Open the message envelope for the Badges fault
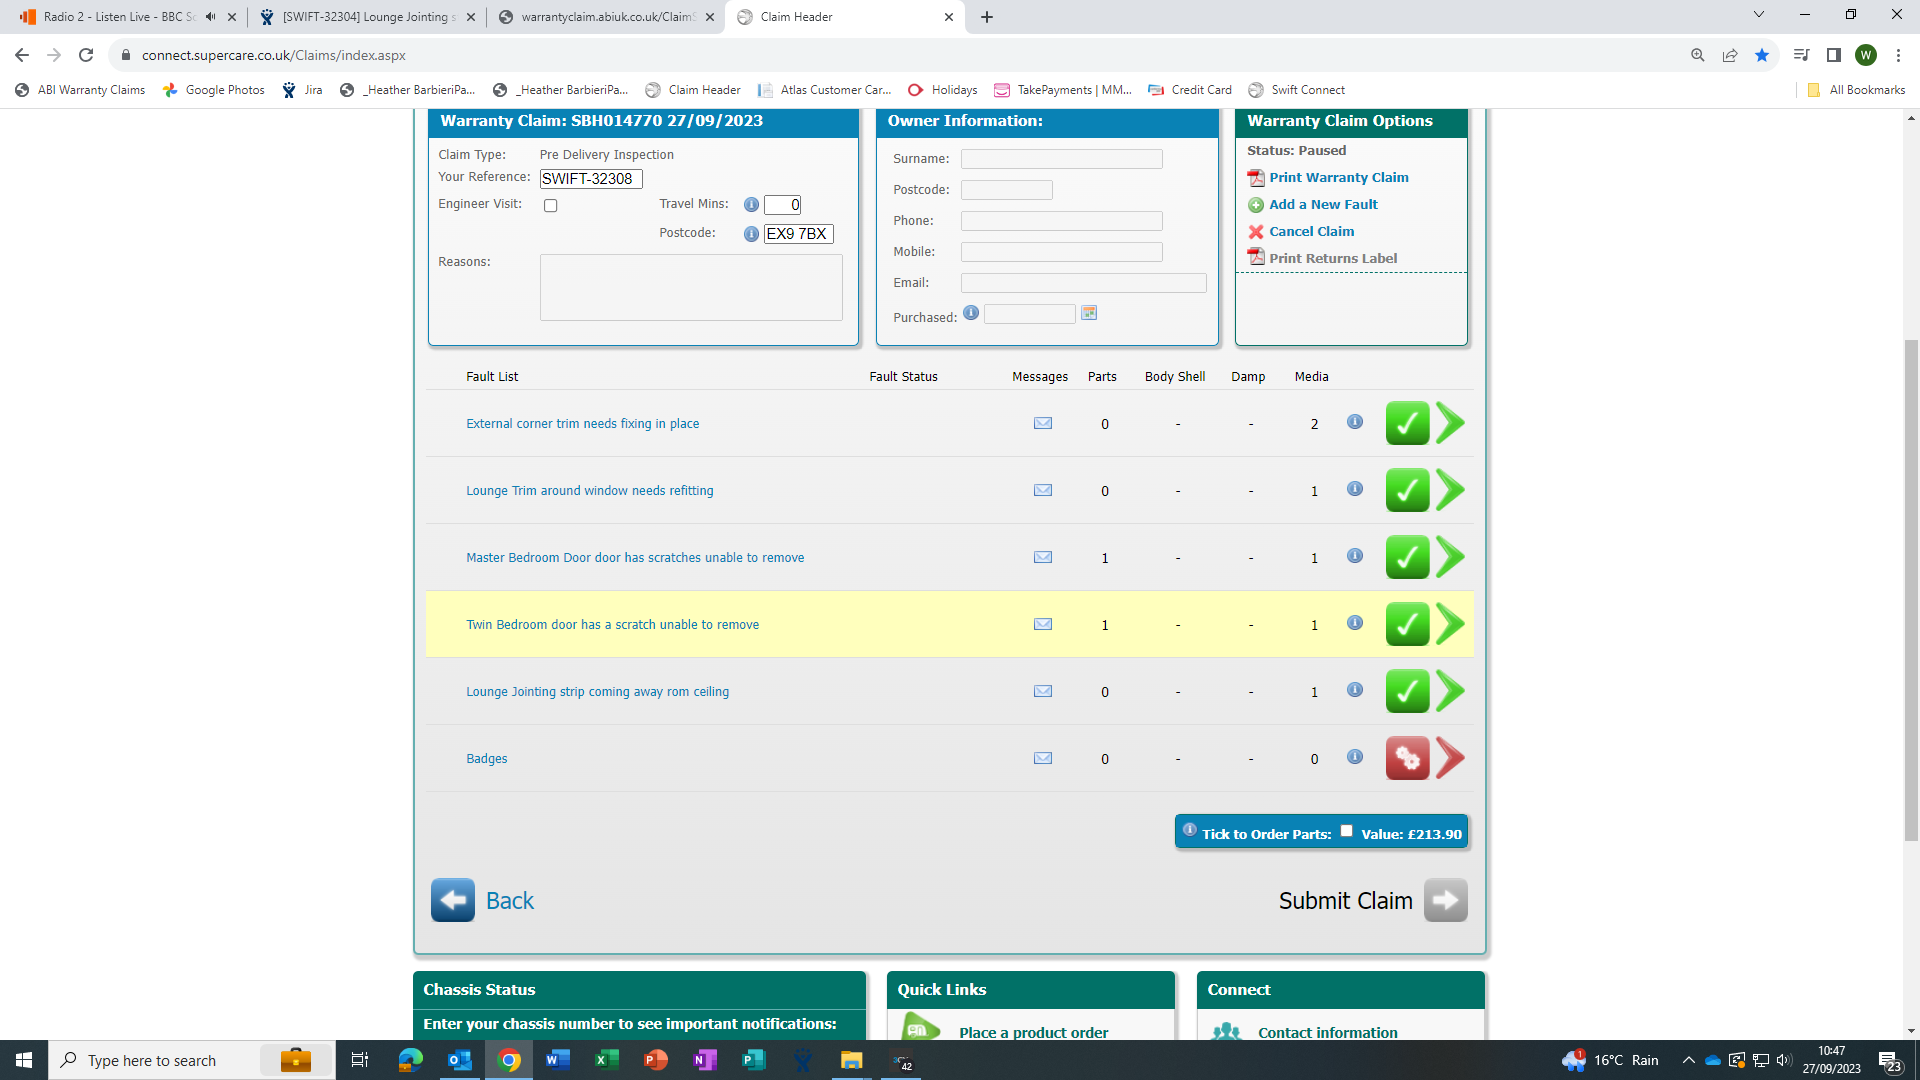1920x1080 pixels. pyautogui.click(x=1042, y=758)
